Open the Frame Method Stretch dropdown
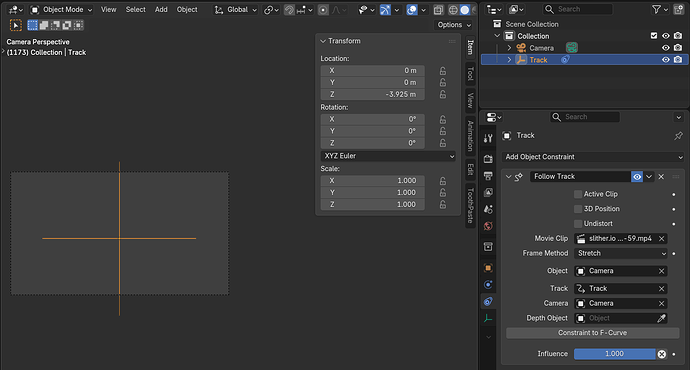The width and height of the screenshot is (690, 370). [620, 253]
